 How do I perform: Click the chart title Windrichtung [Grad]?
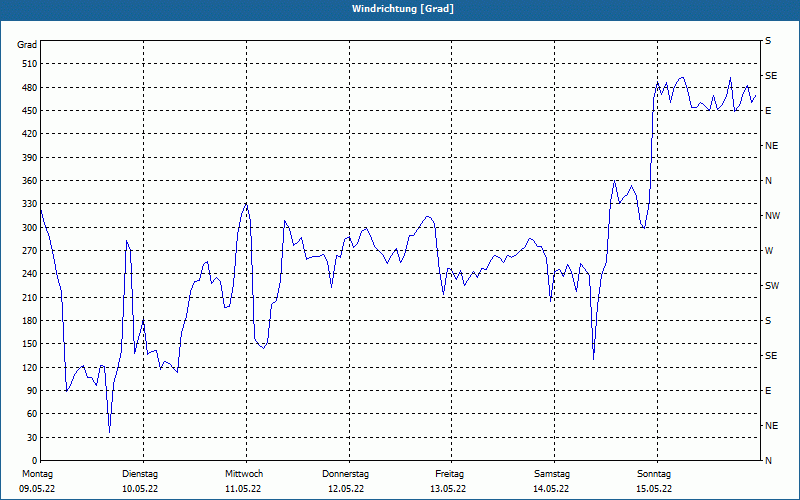point(403,9)
